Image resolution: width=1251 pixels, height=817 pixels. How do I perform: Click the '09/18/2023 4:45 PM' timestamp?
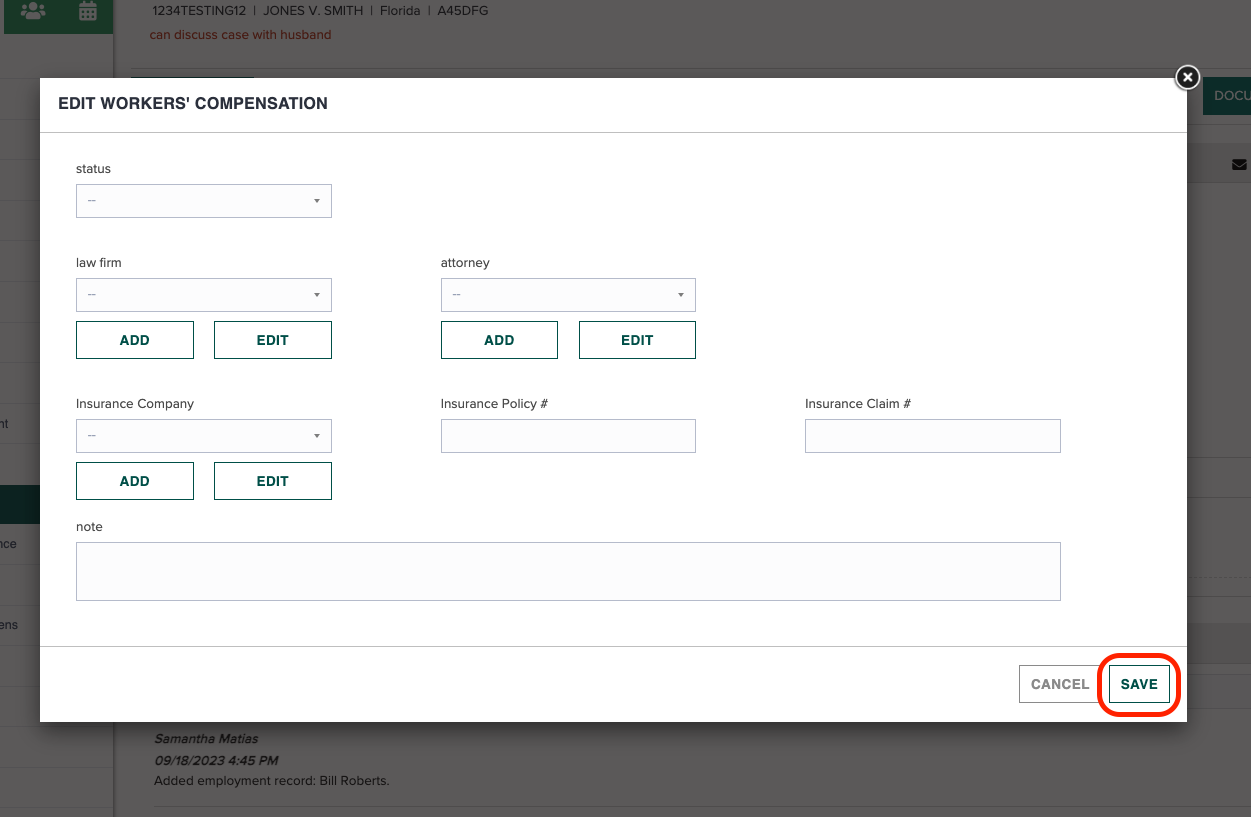coord(216,760)
